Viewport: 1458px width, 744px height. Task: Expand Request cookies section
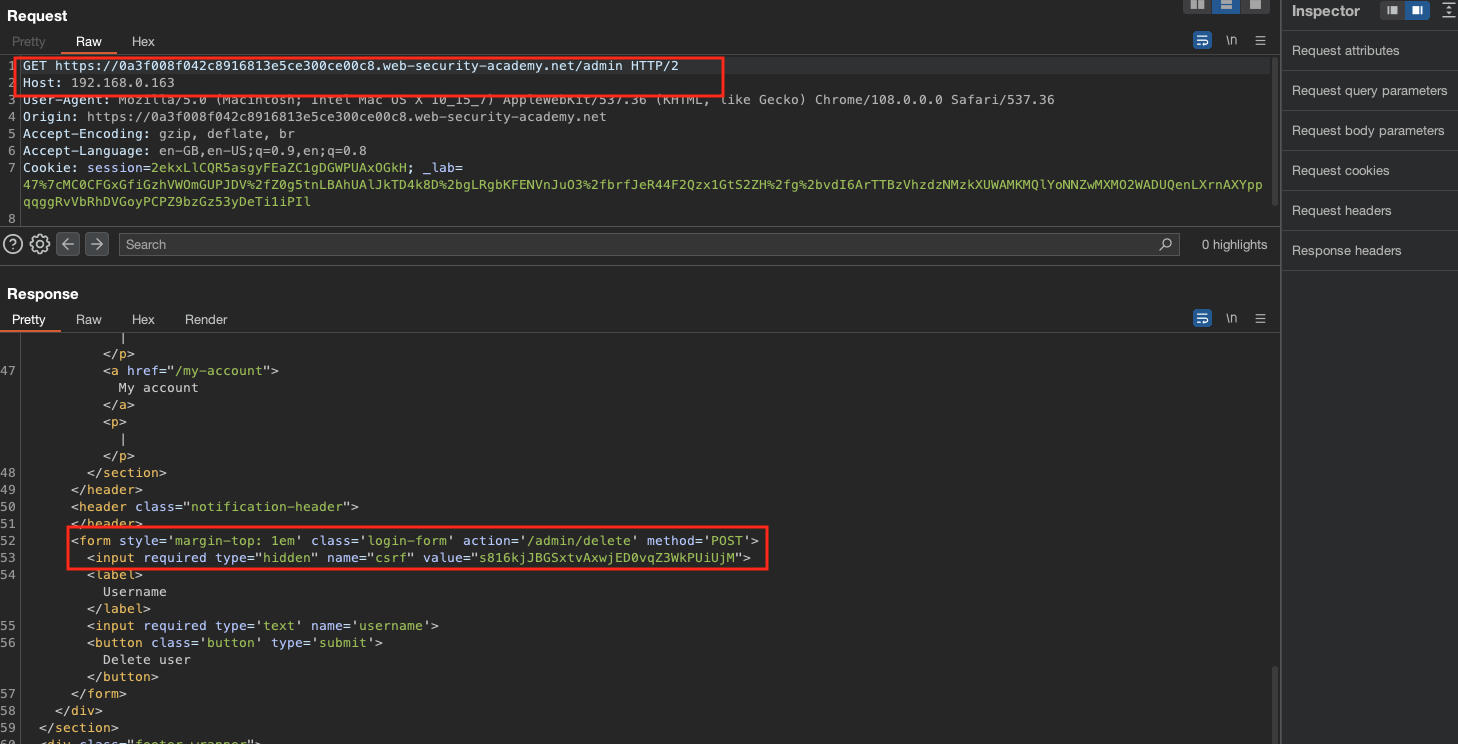pos(1340,171)
